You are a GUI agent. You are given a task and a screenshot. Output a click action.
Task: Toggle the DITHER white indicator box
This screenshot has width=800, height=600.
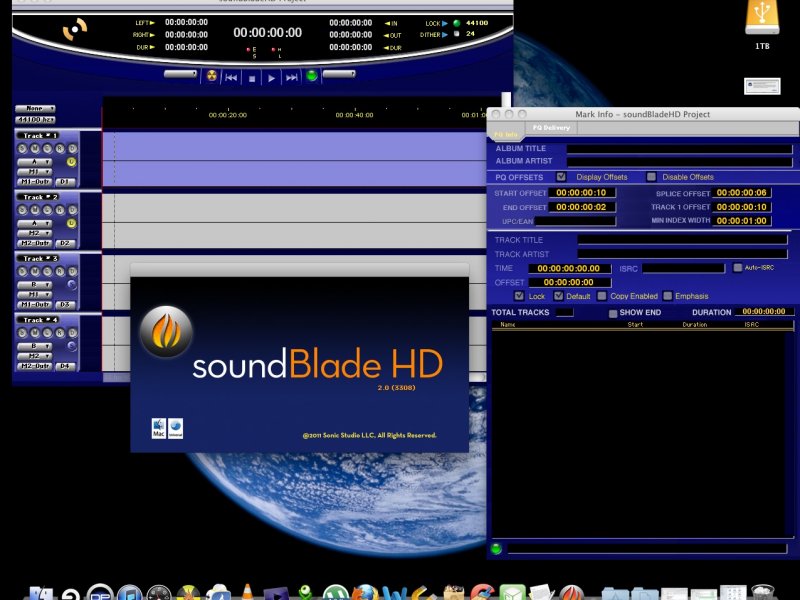[x=457, y=34]
